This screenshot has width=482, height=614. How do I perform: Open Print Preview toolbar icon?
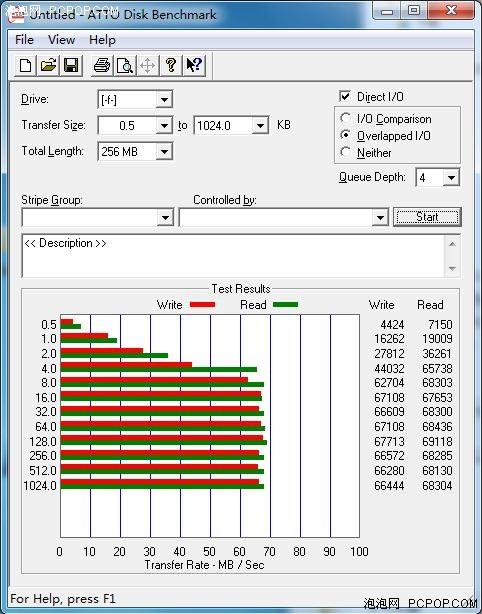tap(125, 65)
